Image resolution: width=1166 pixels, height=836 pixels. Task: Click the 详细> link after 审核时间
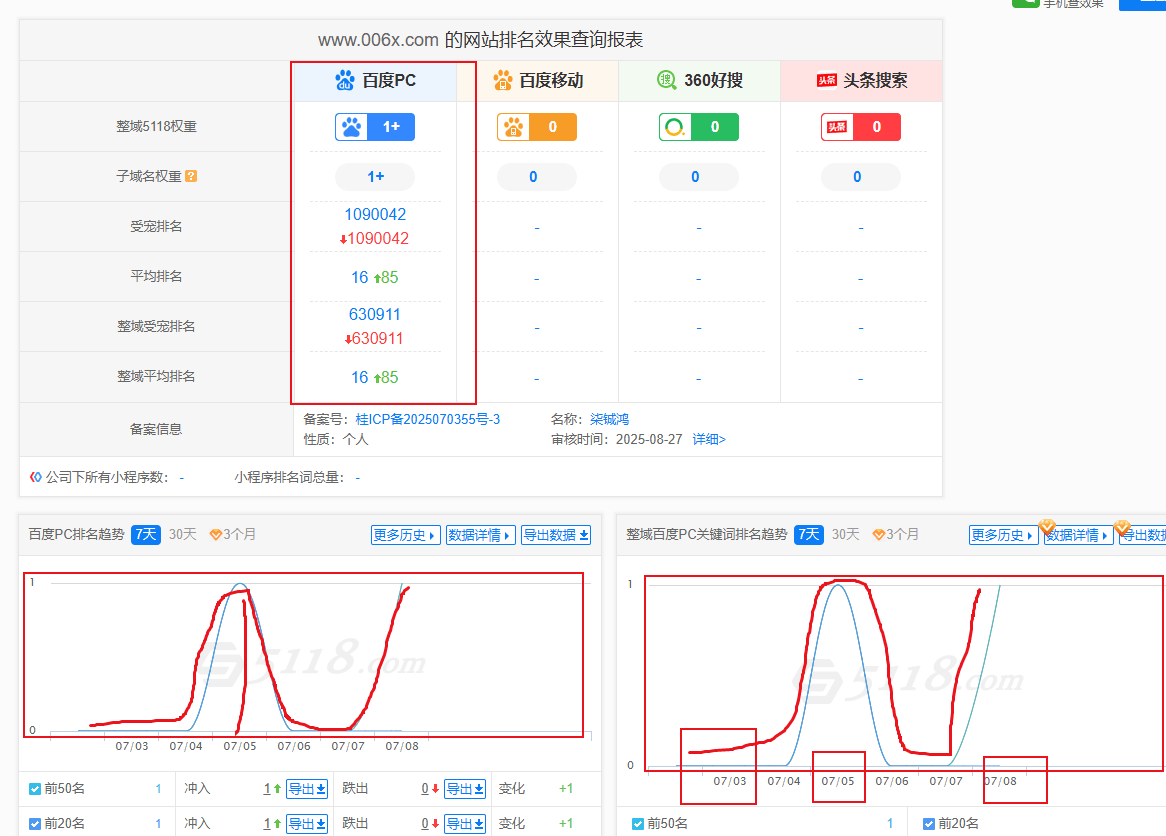[x=709, y=440]
